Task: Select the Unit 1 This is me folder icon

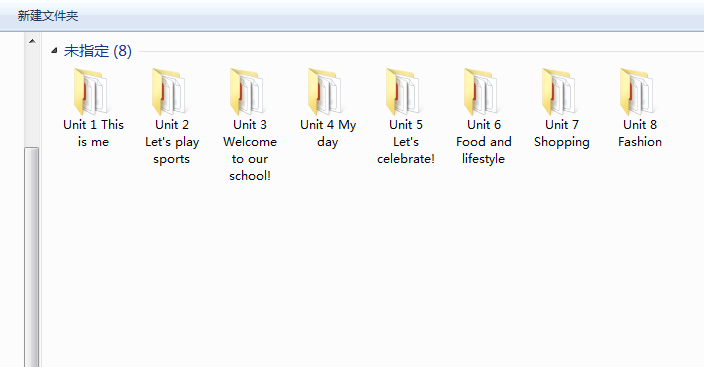Action: tap(91, 92)
